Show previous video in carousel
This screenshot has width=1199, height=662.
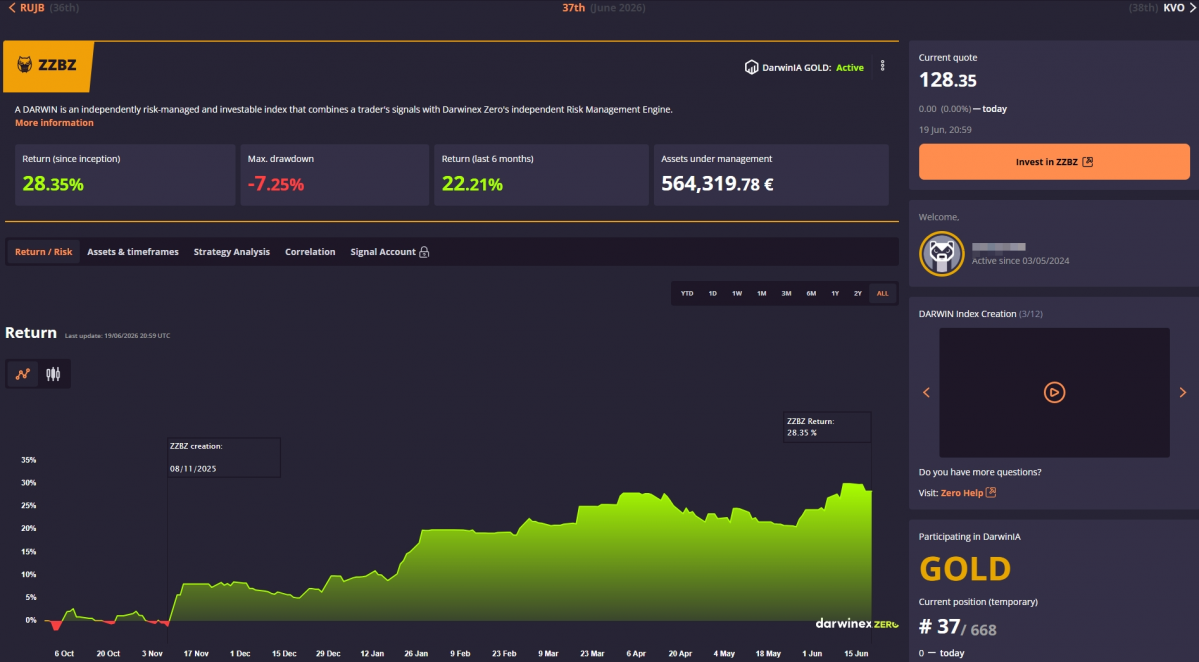926,392
